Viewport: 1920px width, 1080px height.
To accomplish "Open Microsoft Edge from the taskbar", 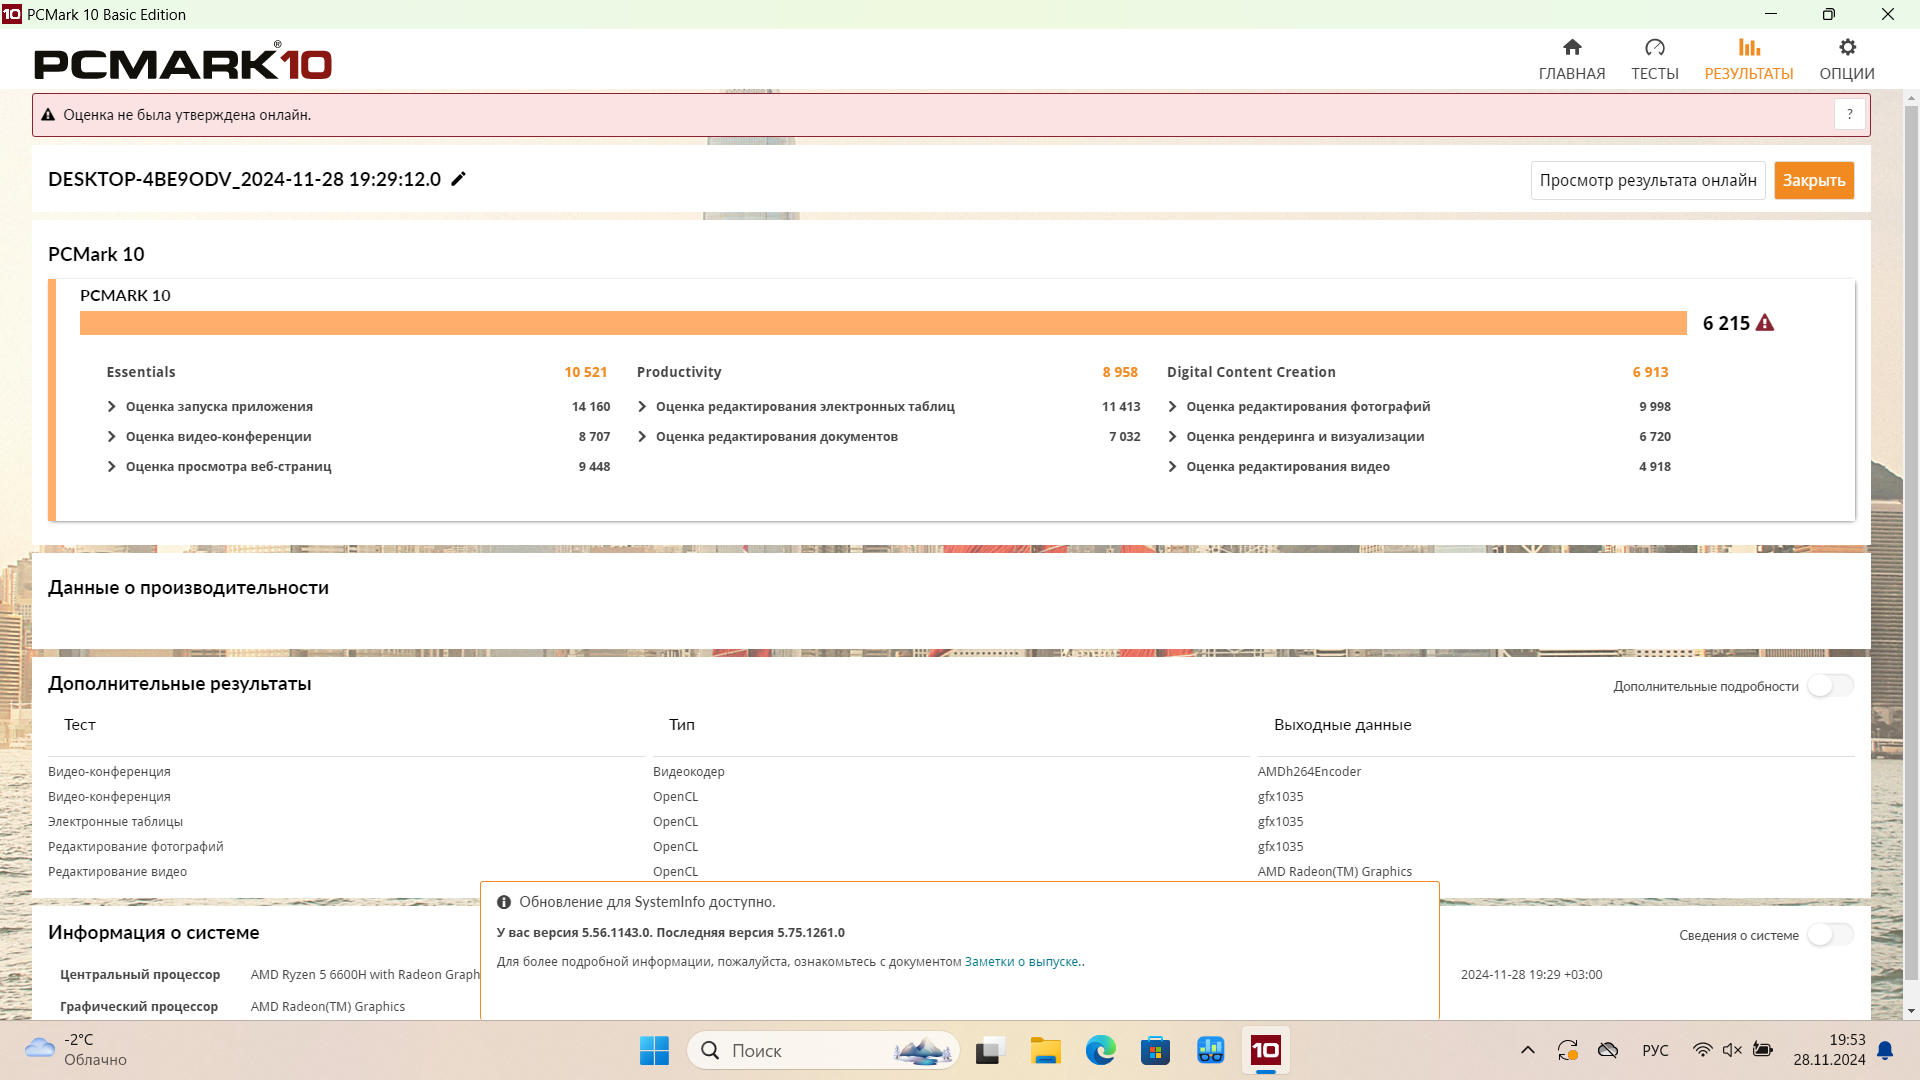I will pos(1100,1050).
